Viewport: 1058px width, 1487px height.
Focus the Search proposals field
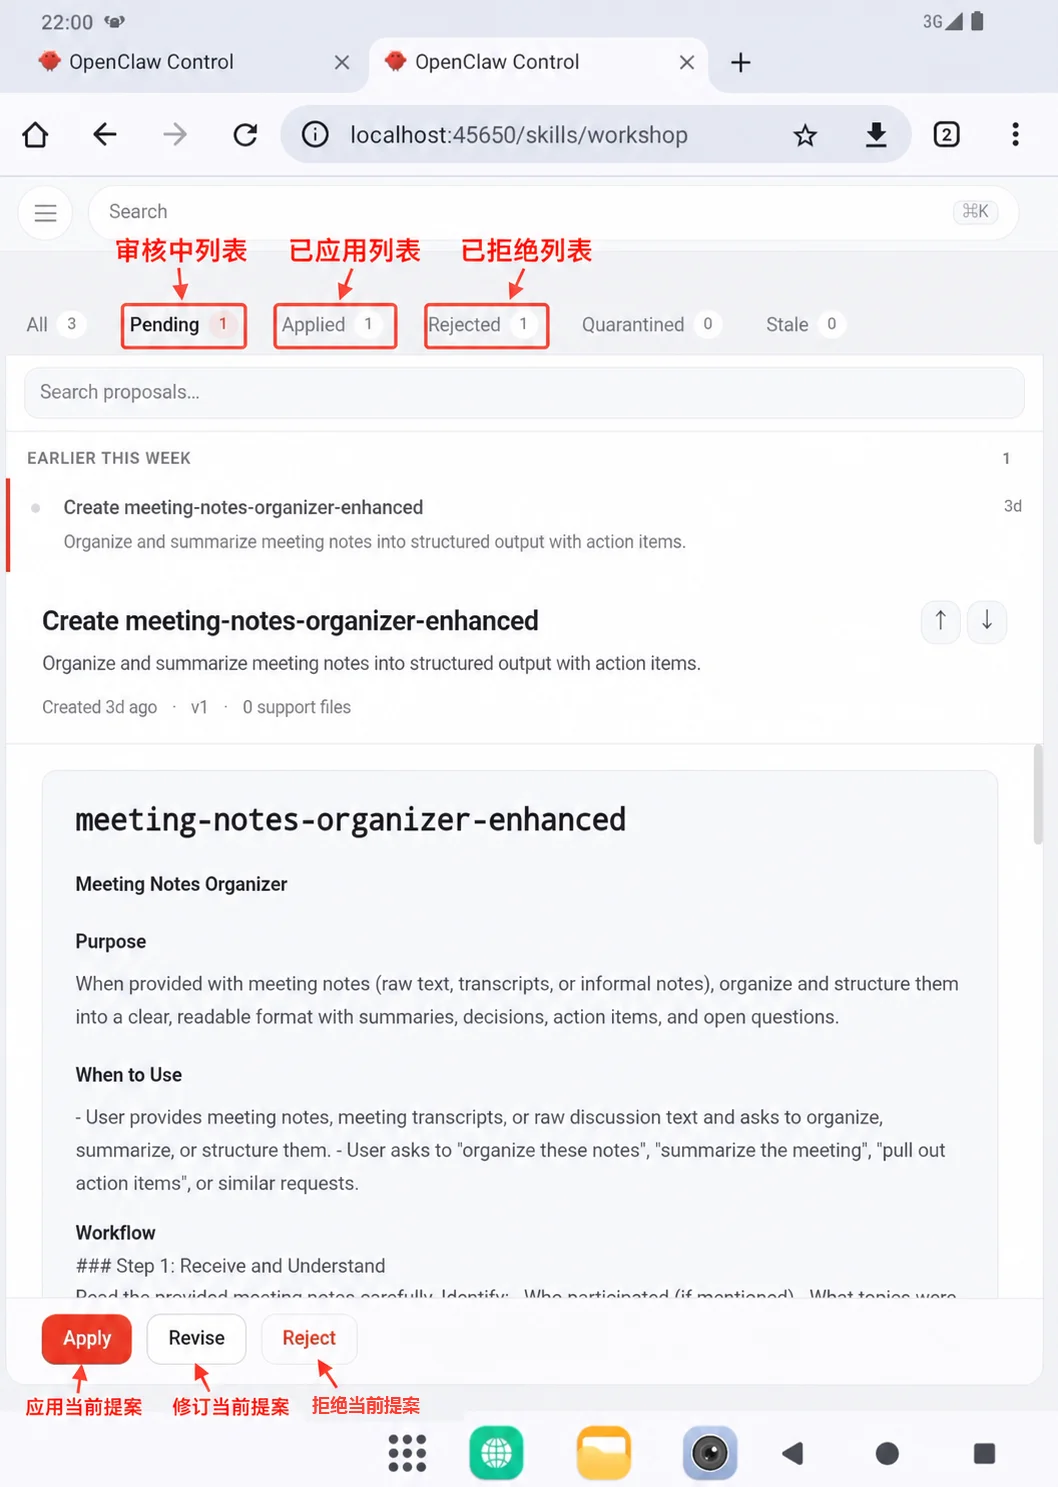click(x=524, y=392)
